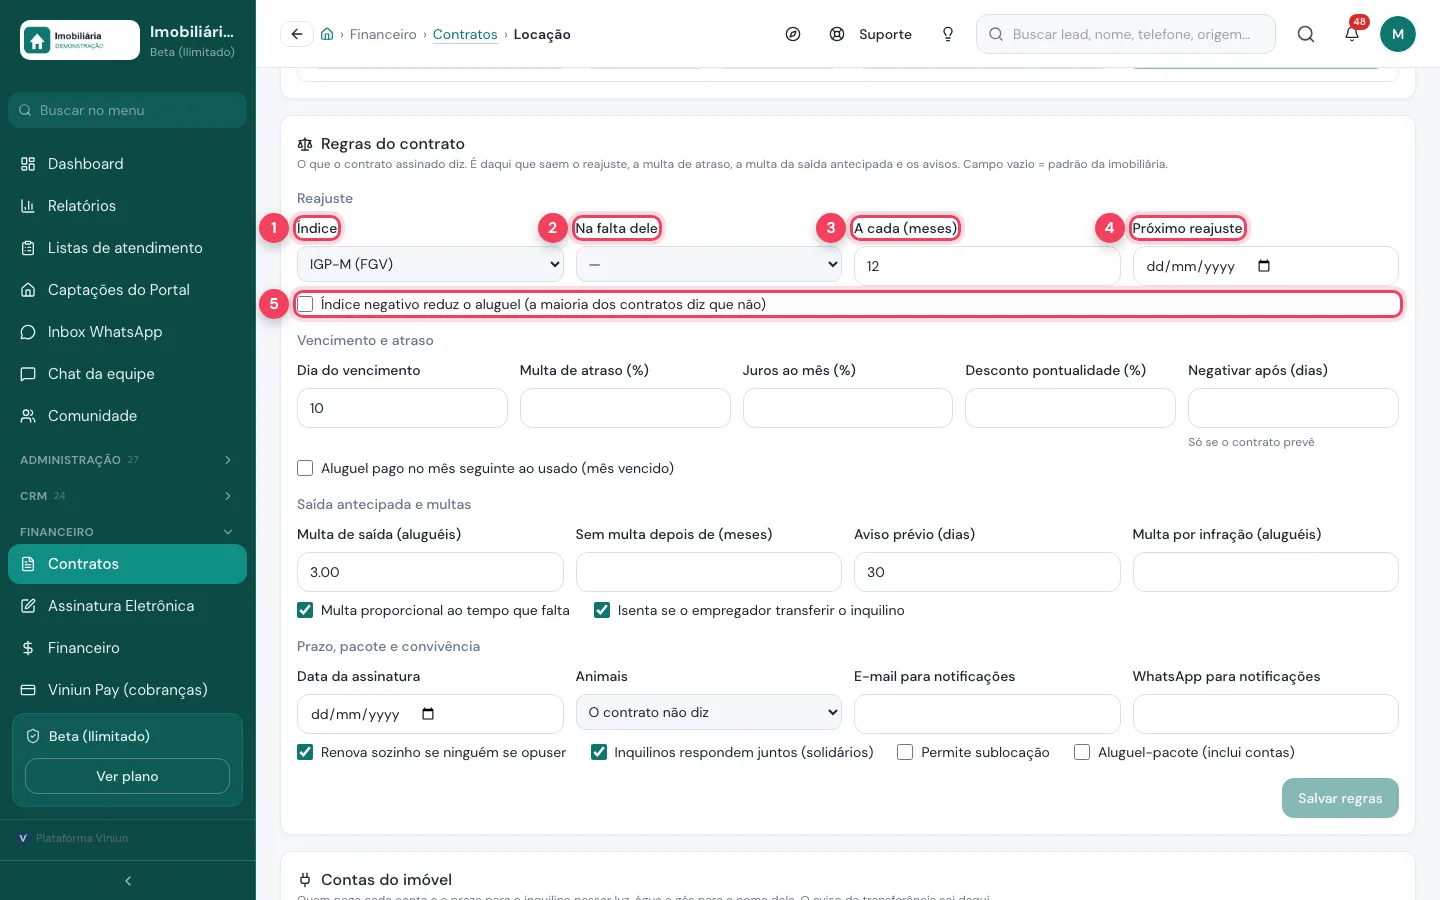Enable Índice negativo reduz o aluguel checkbox

(x=305, y=304)
